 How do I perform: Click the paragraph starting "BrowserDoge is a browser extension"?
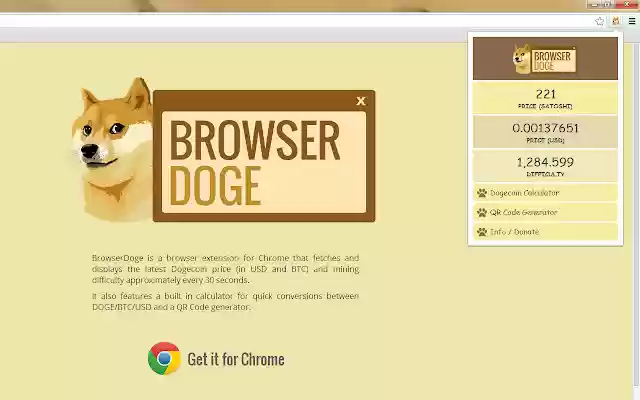point(225,269)
